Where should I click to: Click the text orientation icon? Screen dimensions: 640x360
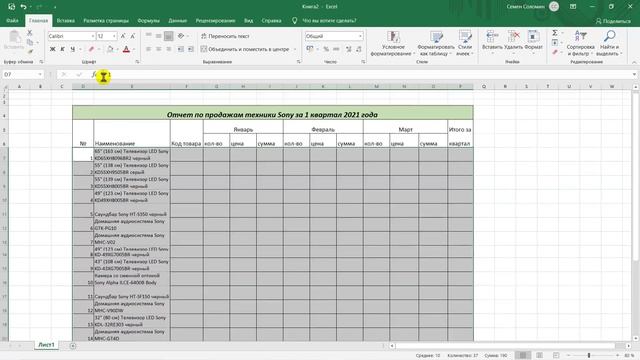(x=181, y=36)
